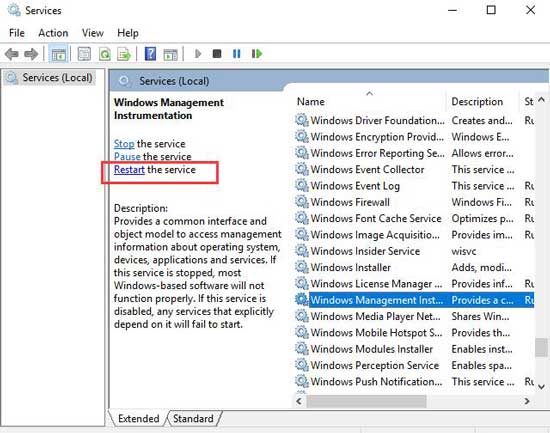Click gear icon beside Windows Font Cache Service

301,218
